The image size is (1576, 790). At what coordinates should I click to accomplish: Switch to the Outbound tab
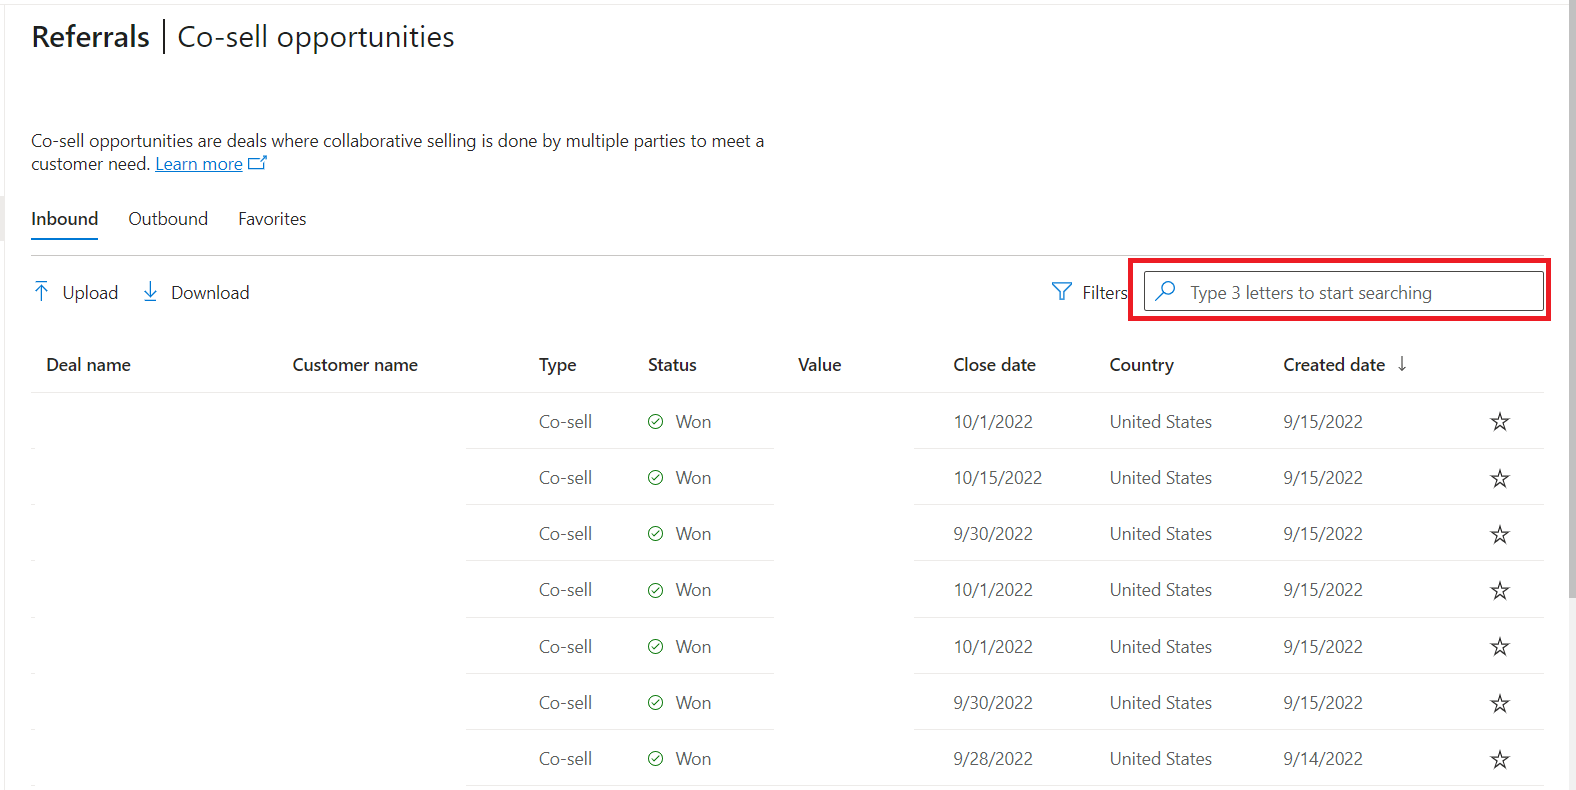[x=168, y=219]
